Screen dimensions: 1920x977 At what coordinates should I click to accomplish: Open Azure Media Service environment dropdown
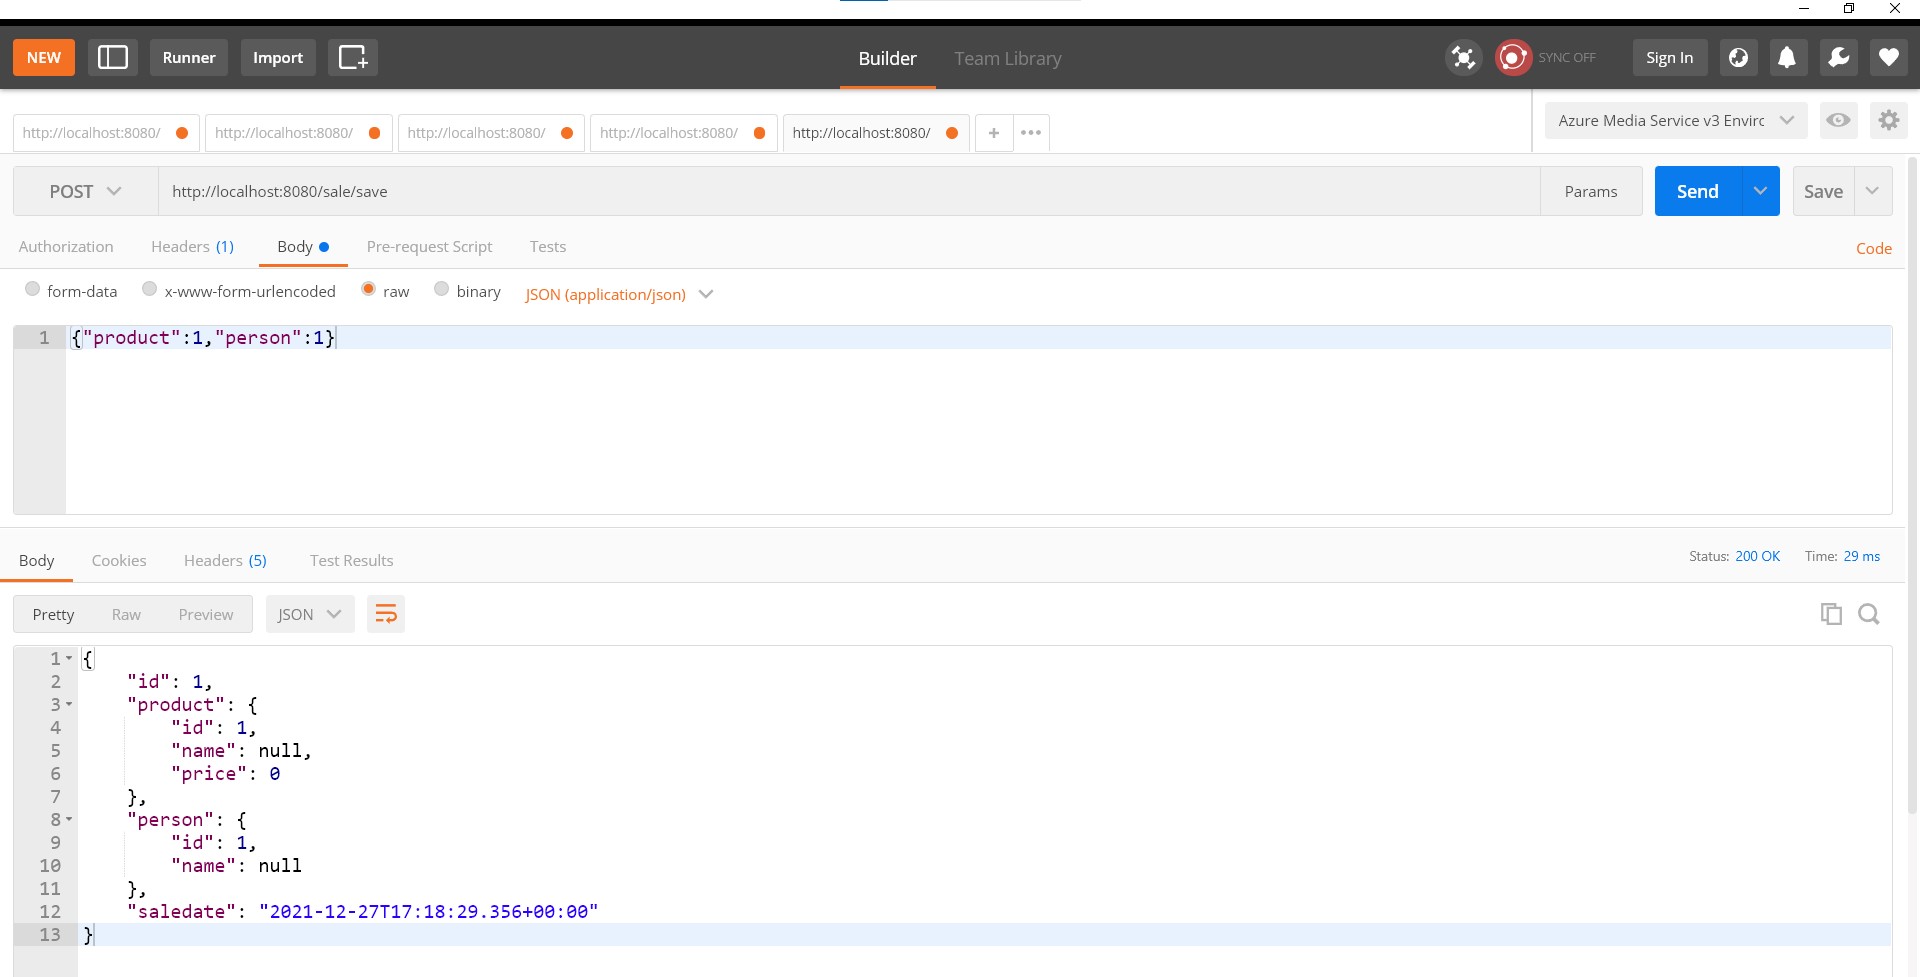[x=1676, y=121]
